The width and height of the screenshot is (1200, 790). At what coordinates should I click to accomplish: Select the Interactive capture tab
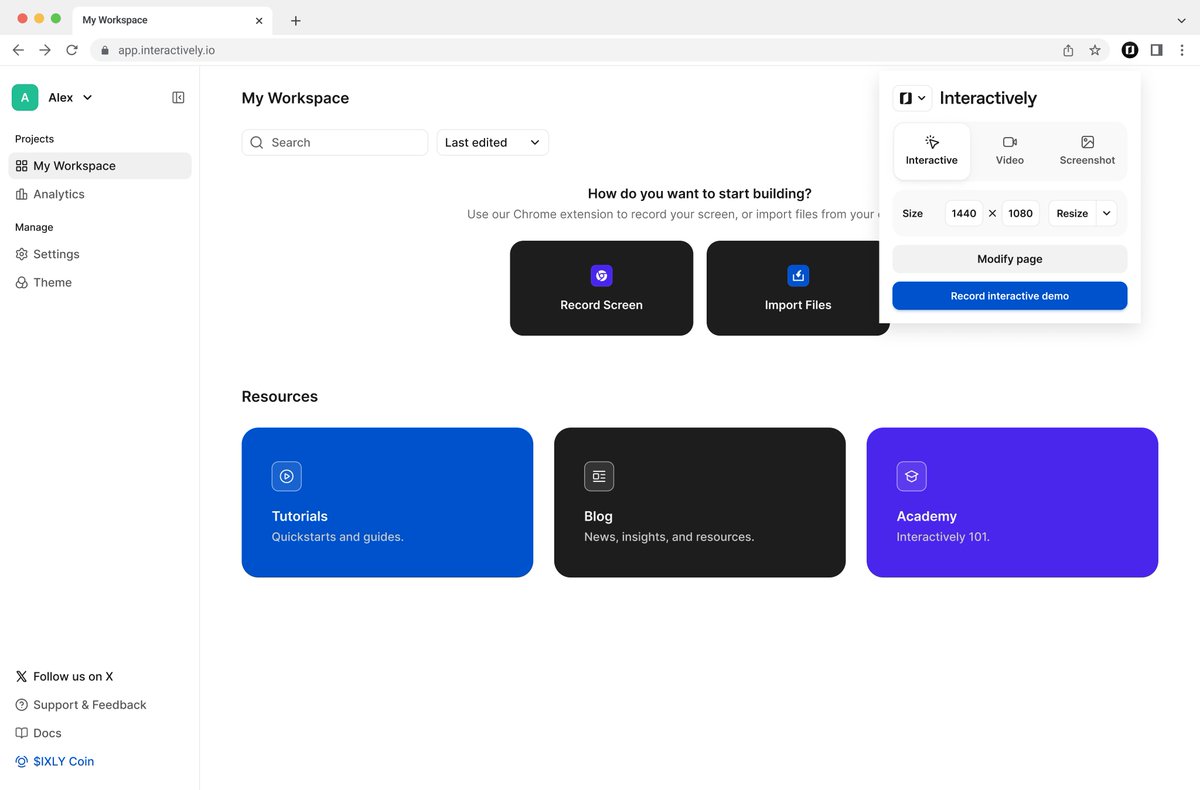point(932,151)
